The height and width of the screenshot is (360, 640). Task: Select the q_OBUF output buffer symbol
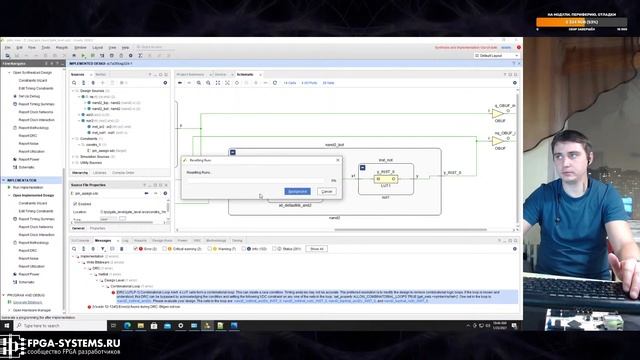pyautogui.click(x=498, y=113)
